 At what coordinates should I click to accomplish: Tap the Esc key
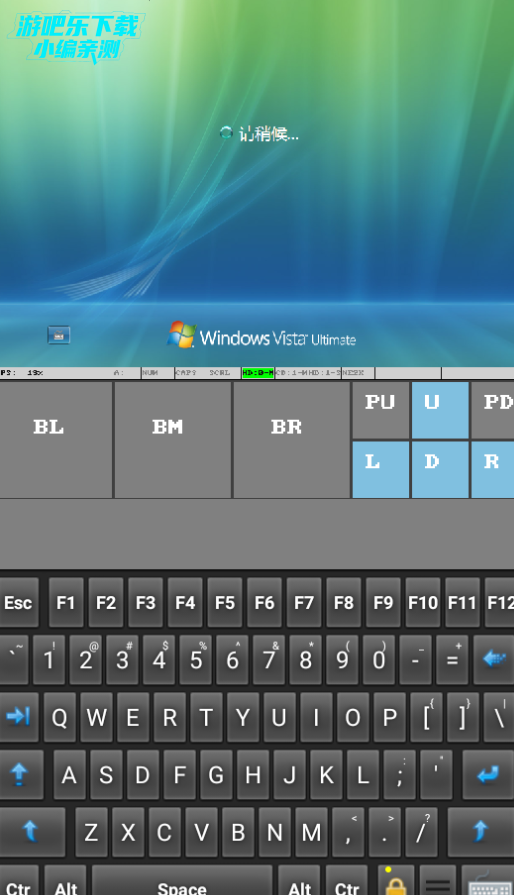pos(19,603)
